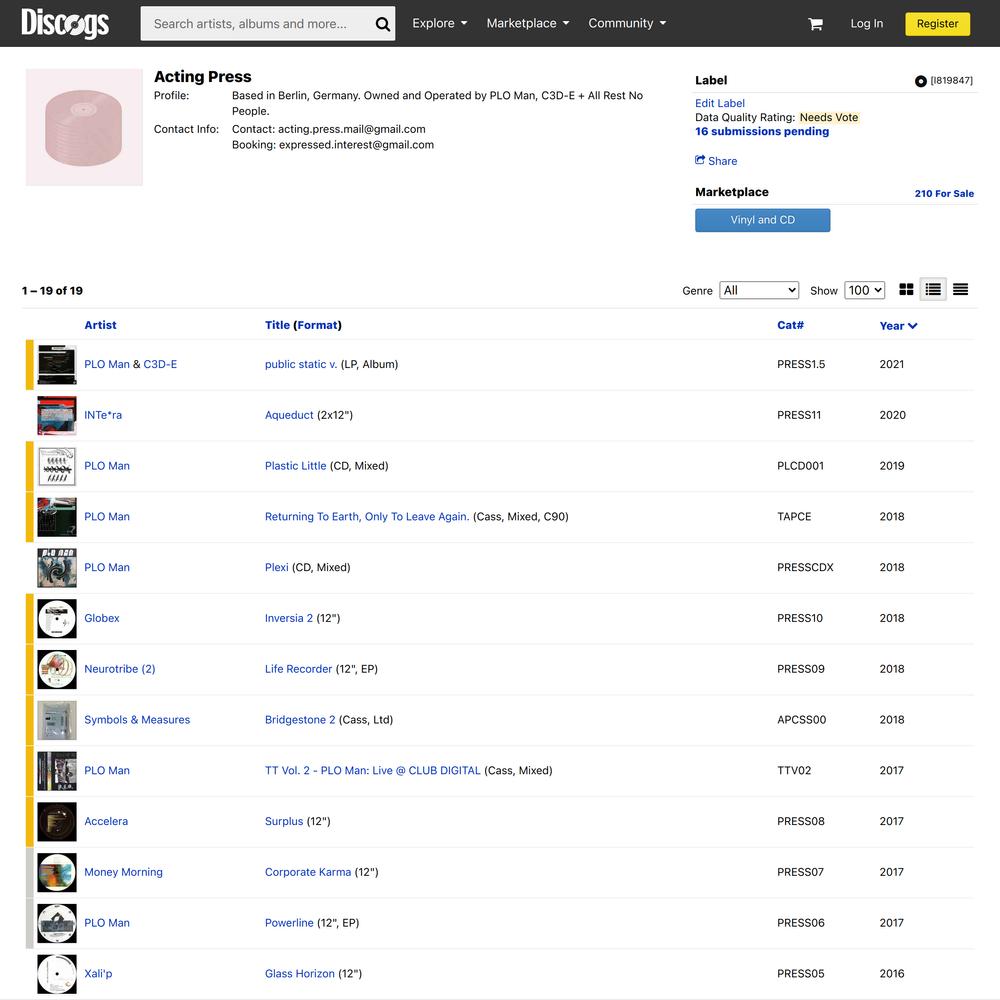The height and width of the screenshot is (1000, 1000).
Task: Open the Plastic Little cover thumbnail
Action: point(57,466)
